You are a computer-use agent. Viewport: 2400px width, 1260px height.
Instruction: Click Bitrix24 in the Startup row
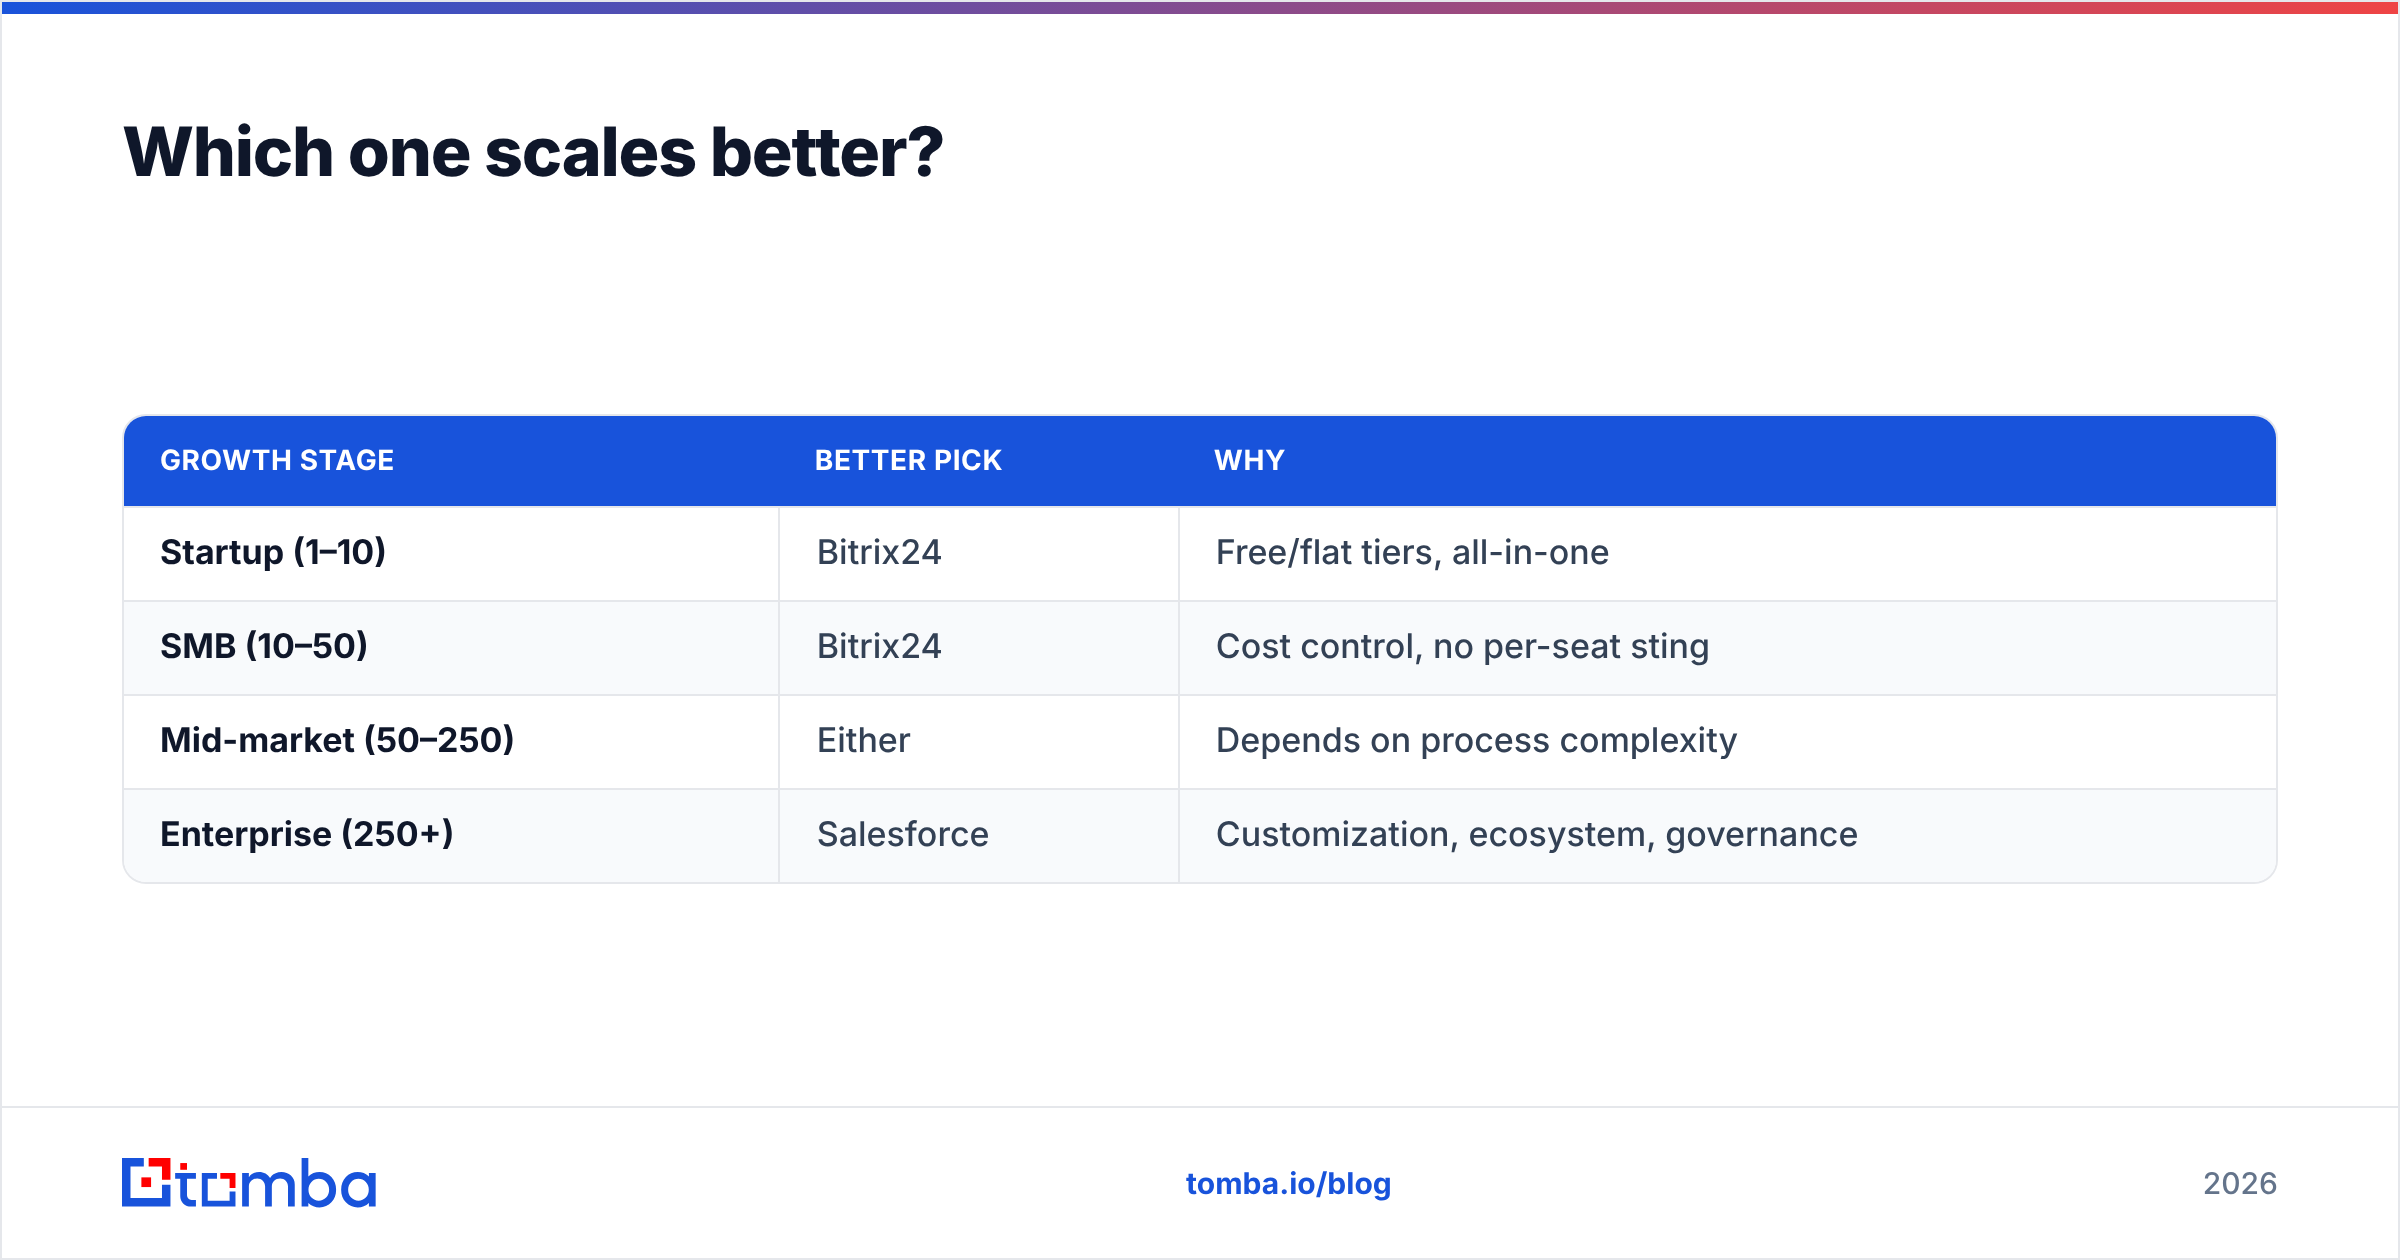point(879,552)
